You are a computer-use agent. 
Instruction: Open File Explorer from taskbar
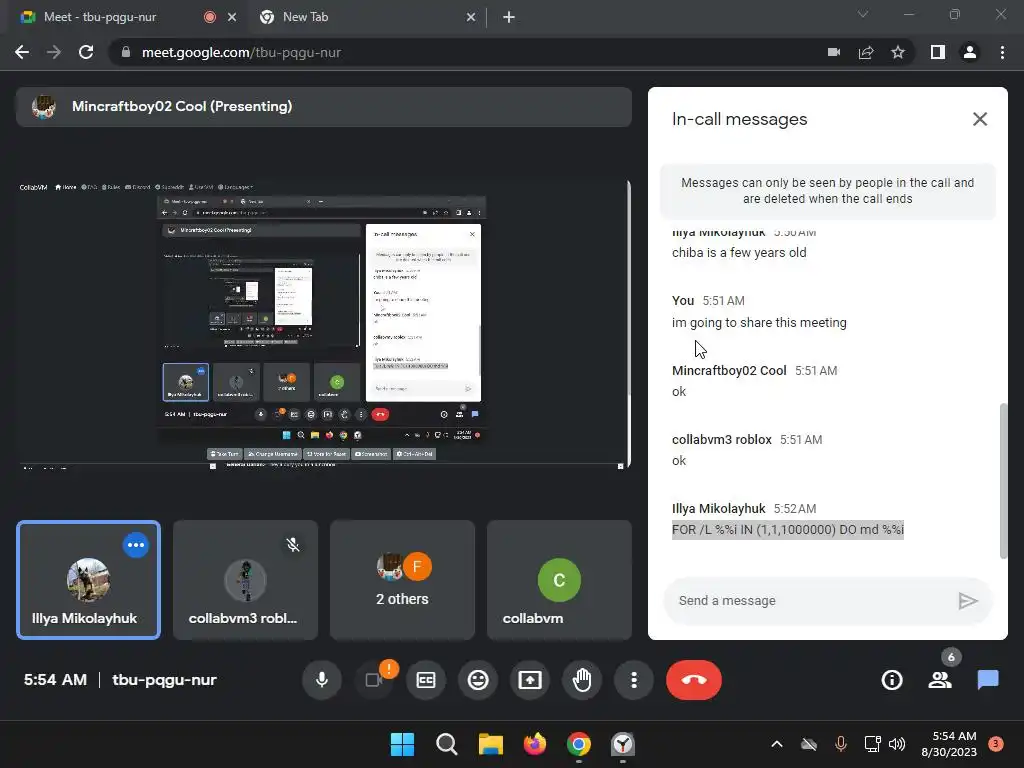coord(490,744)
